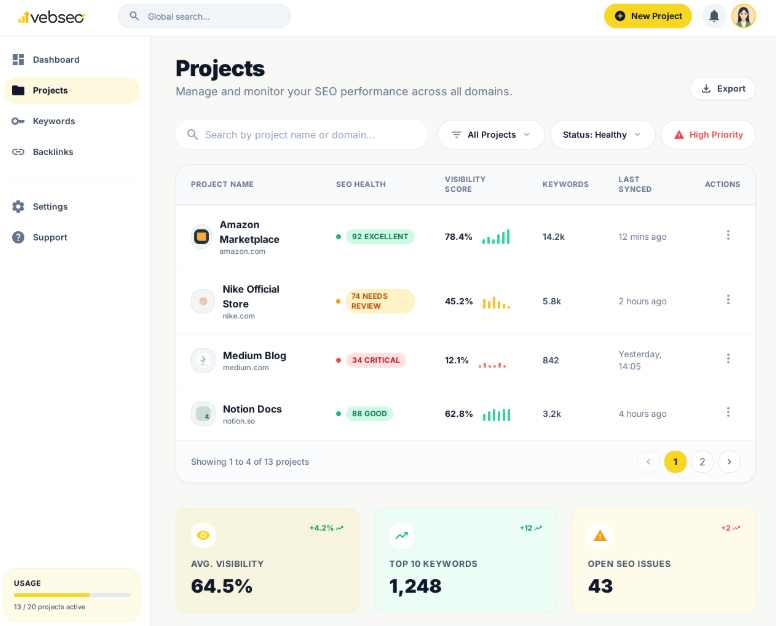Click the Backlinks chain icon

pyautogui.click(x=18, y=152)
